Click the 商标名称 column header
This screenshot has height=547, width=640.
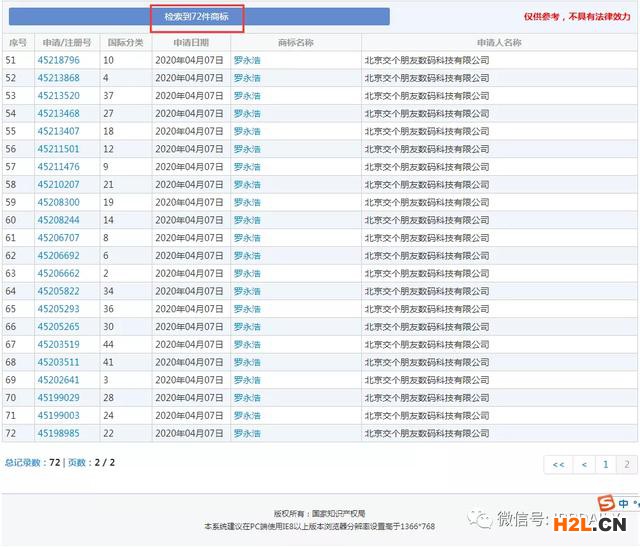click(x=296, y=42)
